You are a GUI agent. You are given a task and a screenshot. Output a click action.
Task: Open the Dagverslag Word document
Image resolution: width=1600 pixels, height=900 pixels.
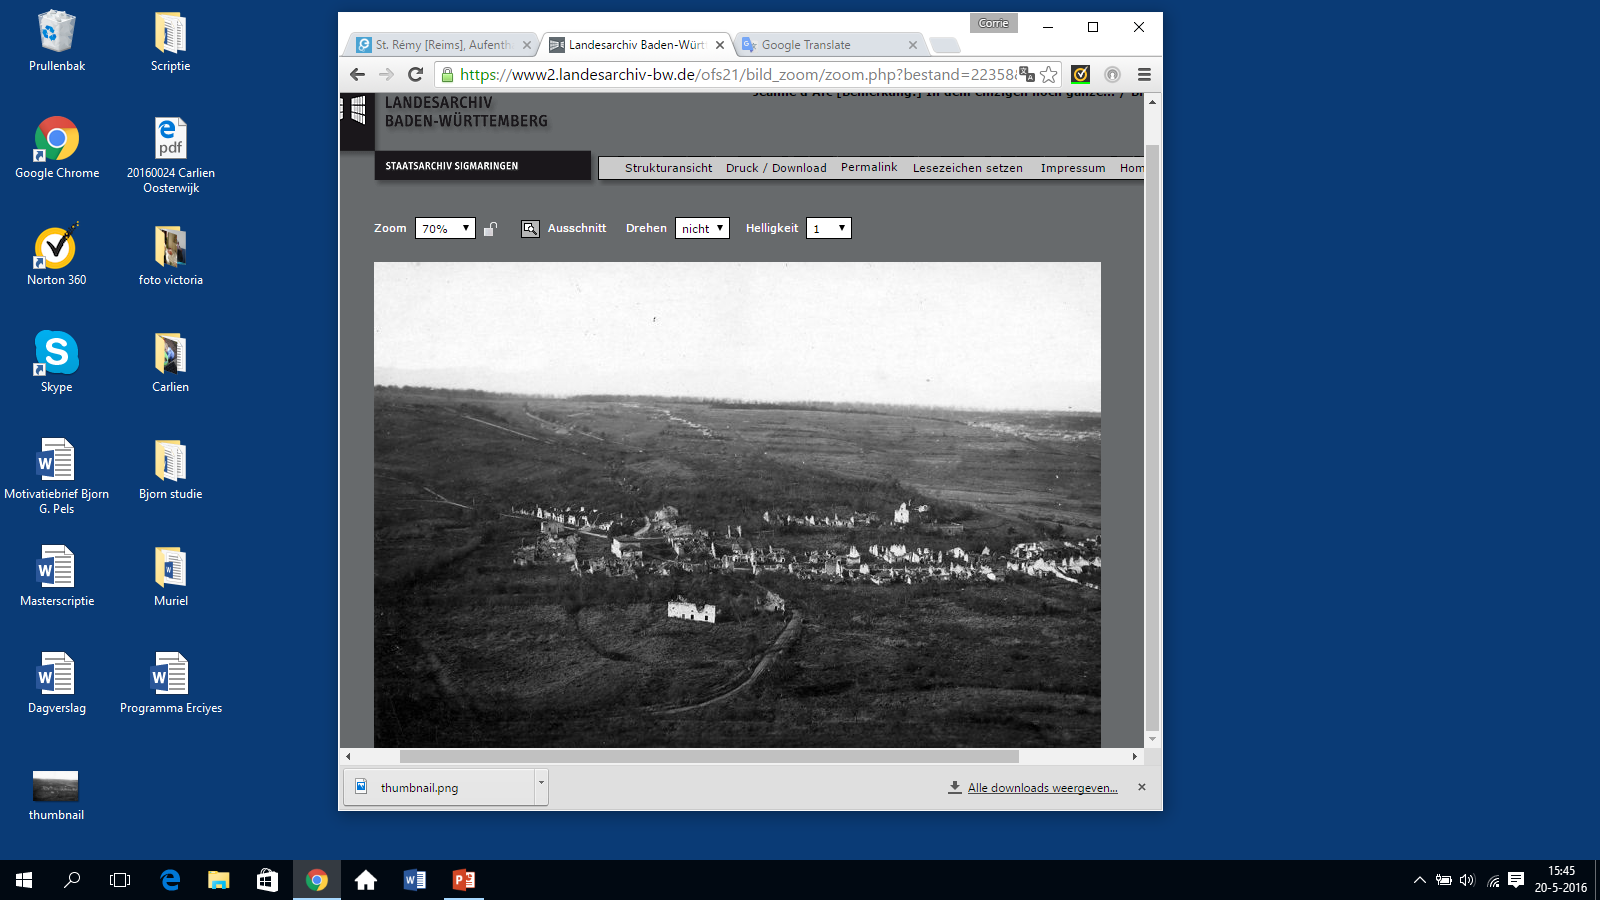[x=57, y=683]
